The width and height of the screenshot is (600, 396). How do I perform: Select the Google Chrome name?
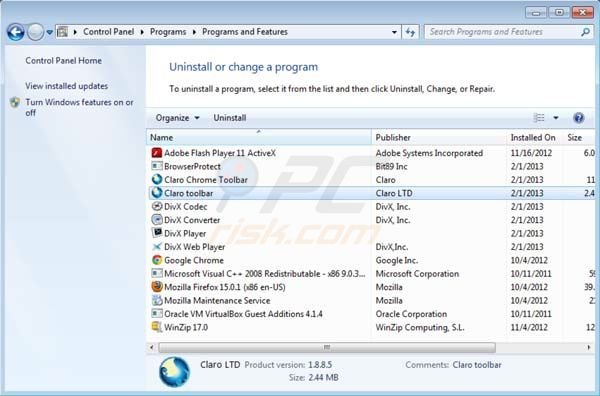pyautogui.click(x=194, y=260)
